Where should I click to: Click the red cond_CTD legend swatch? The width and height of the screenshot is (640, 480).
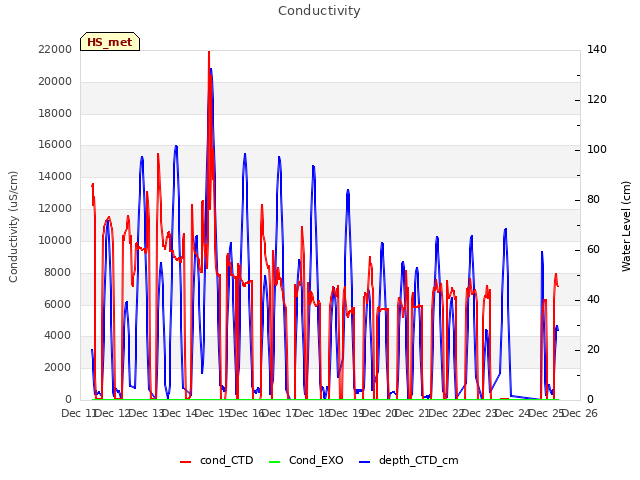(x=185, y=462)
